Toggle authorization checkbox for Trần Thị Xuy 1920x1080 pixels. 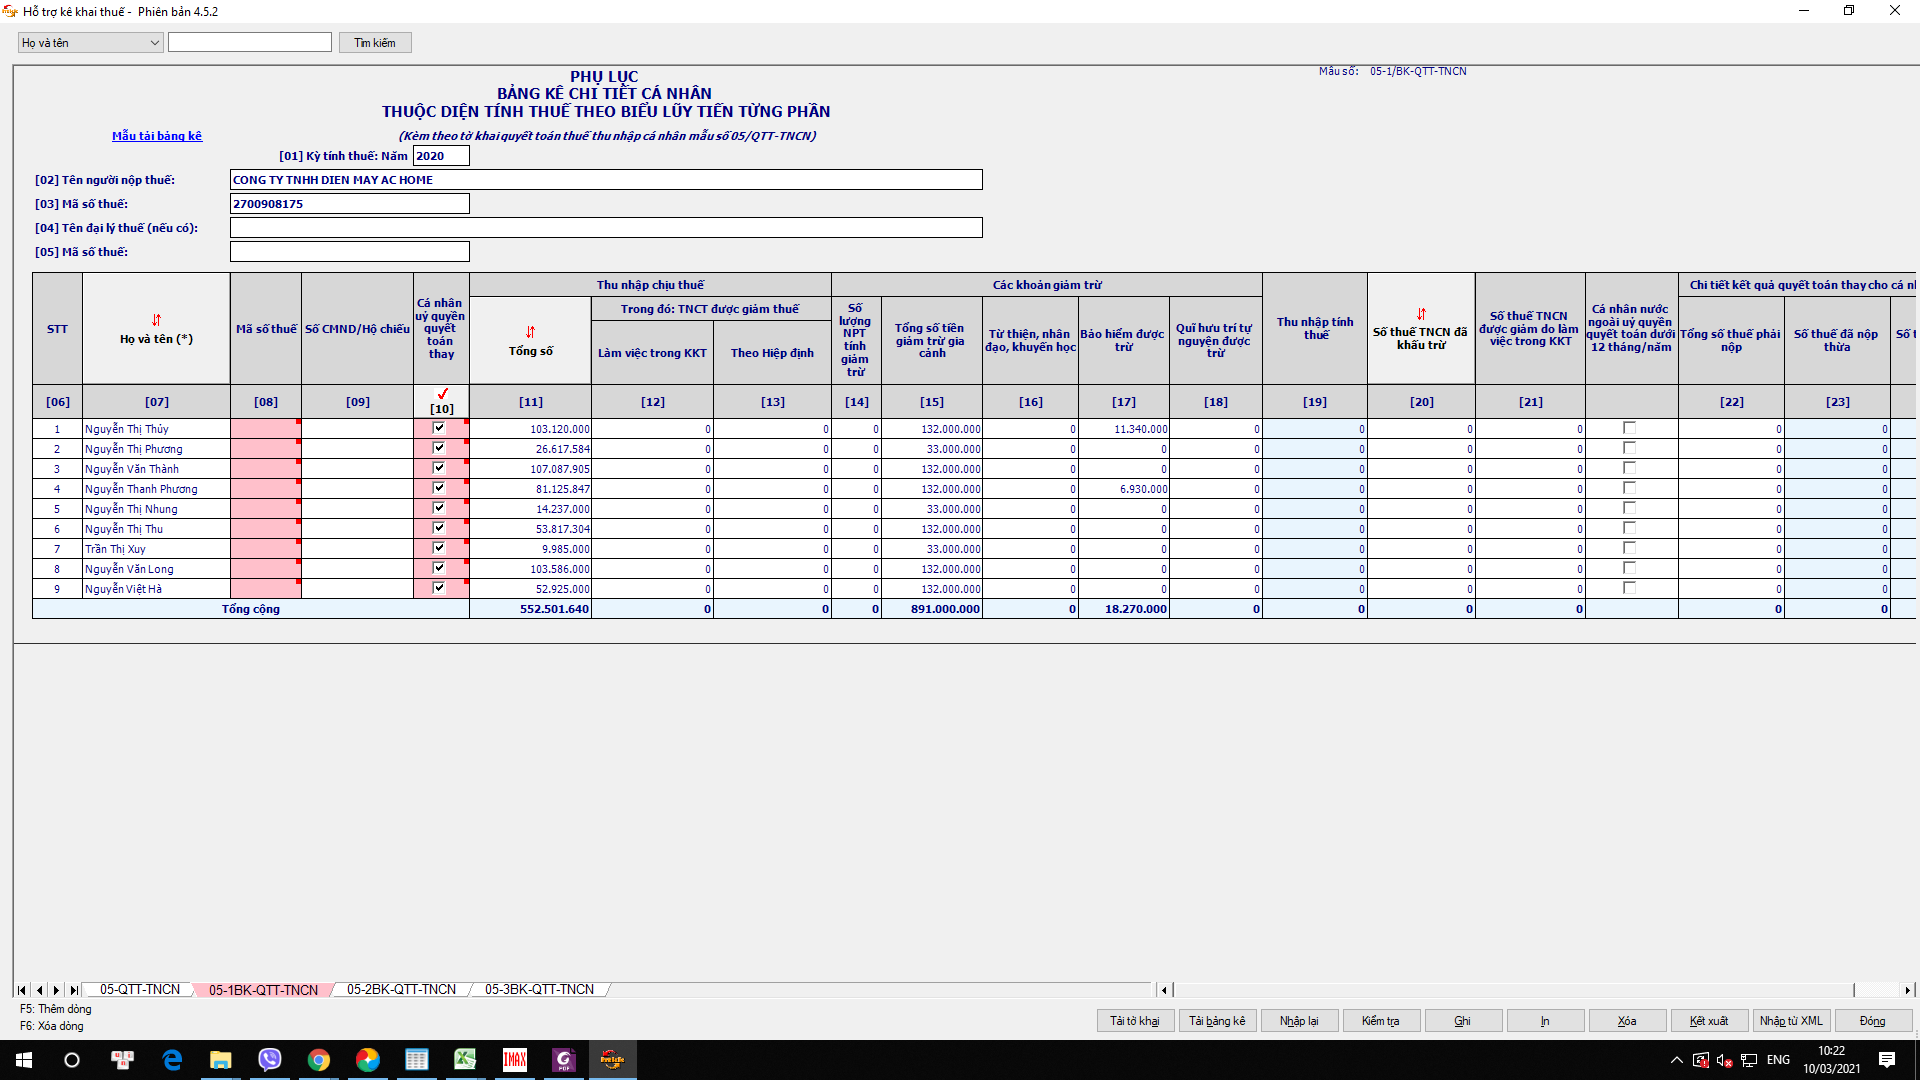(x=438, y=548)
